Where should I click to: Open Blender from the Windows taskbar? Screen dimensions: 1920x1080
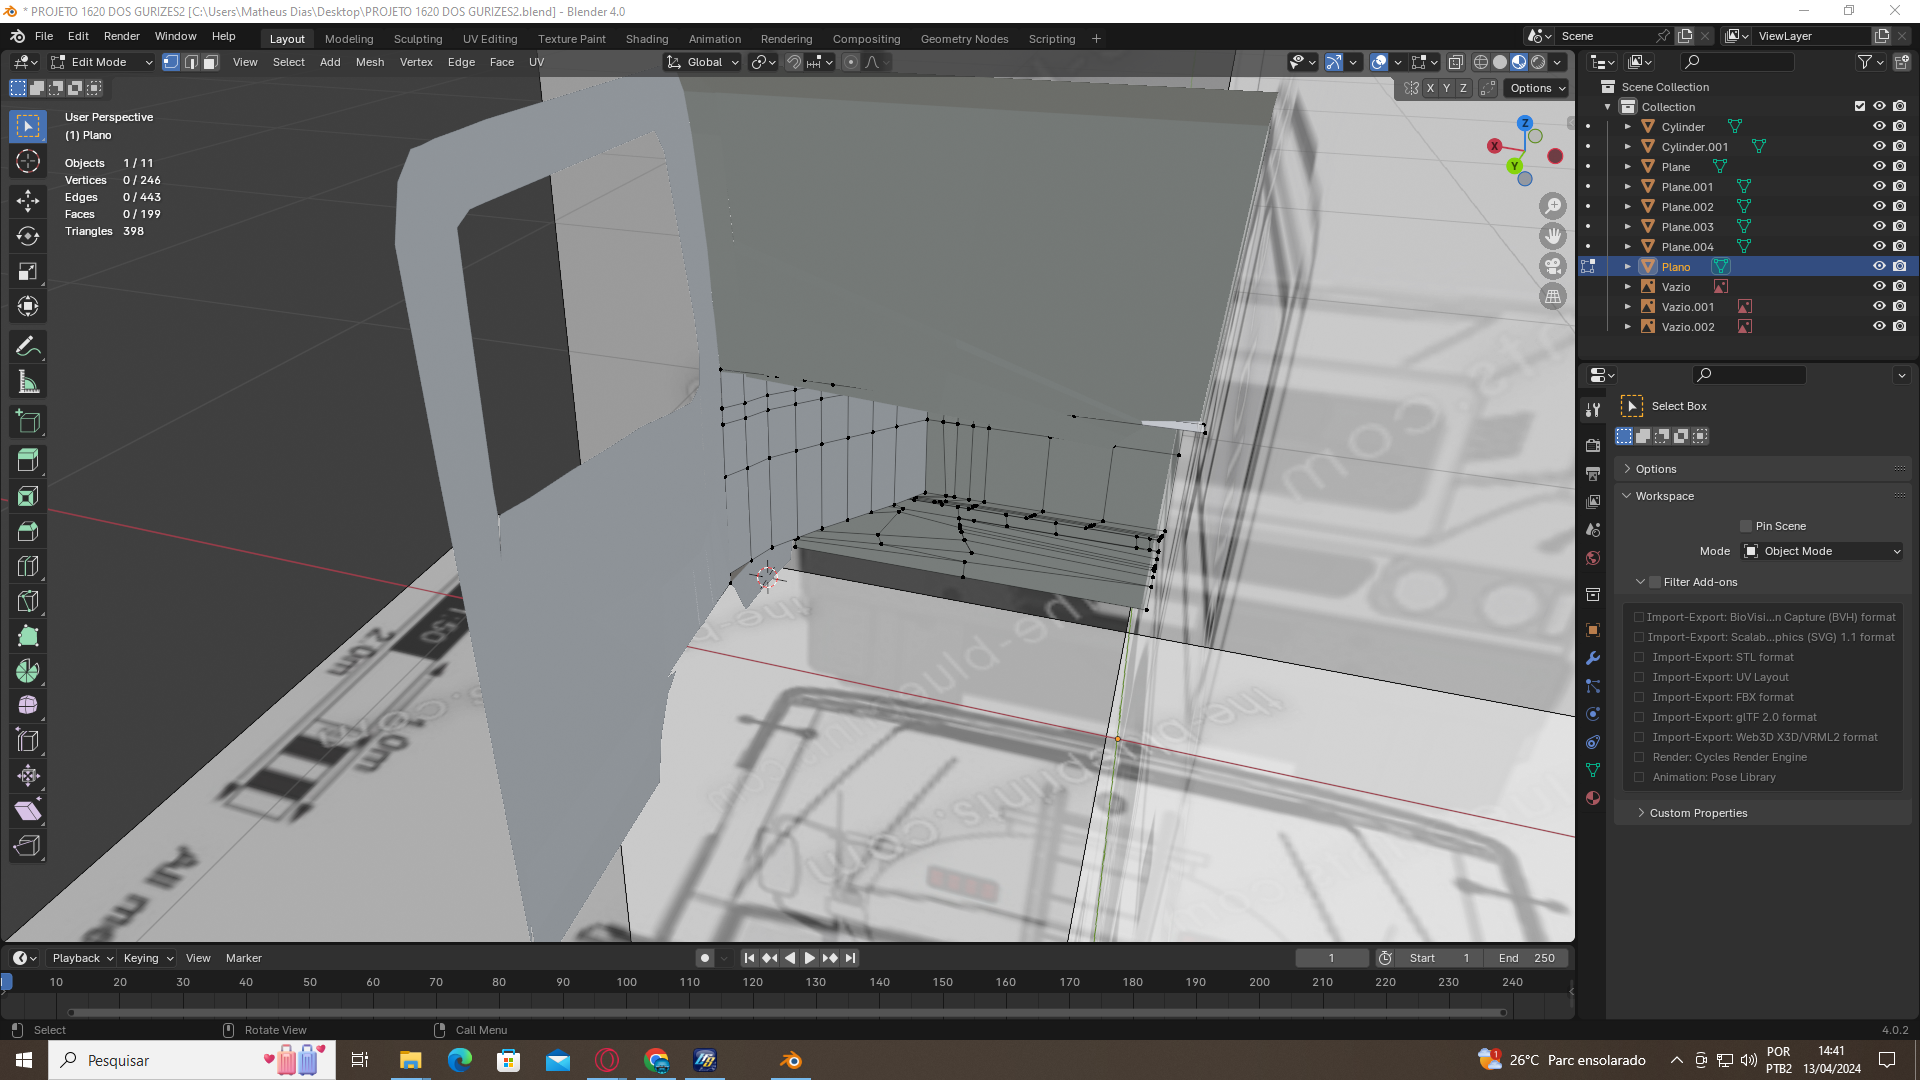pyautogui.click(x=791, y=1060)
